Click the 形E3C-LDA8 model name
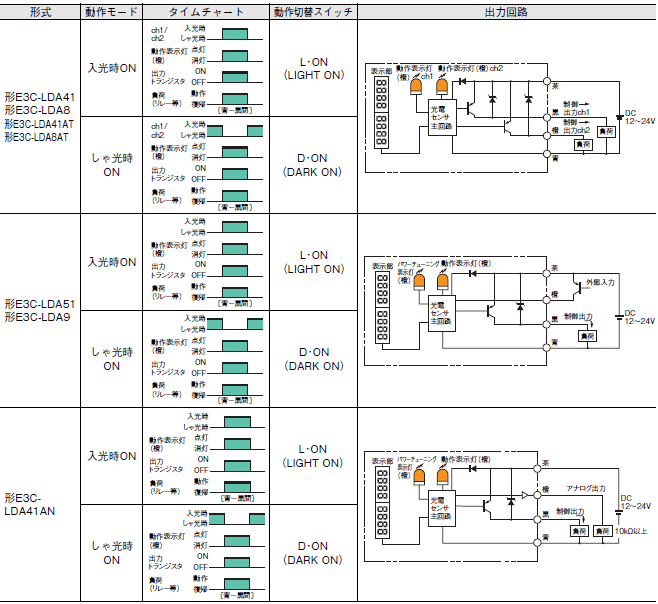Screen dimensions: 658x604 (37, 110)
